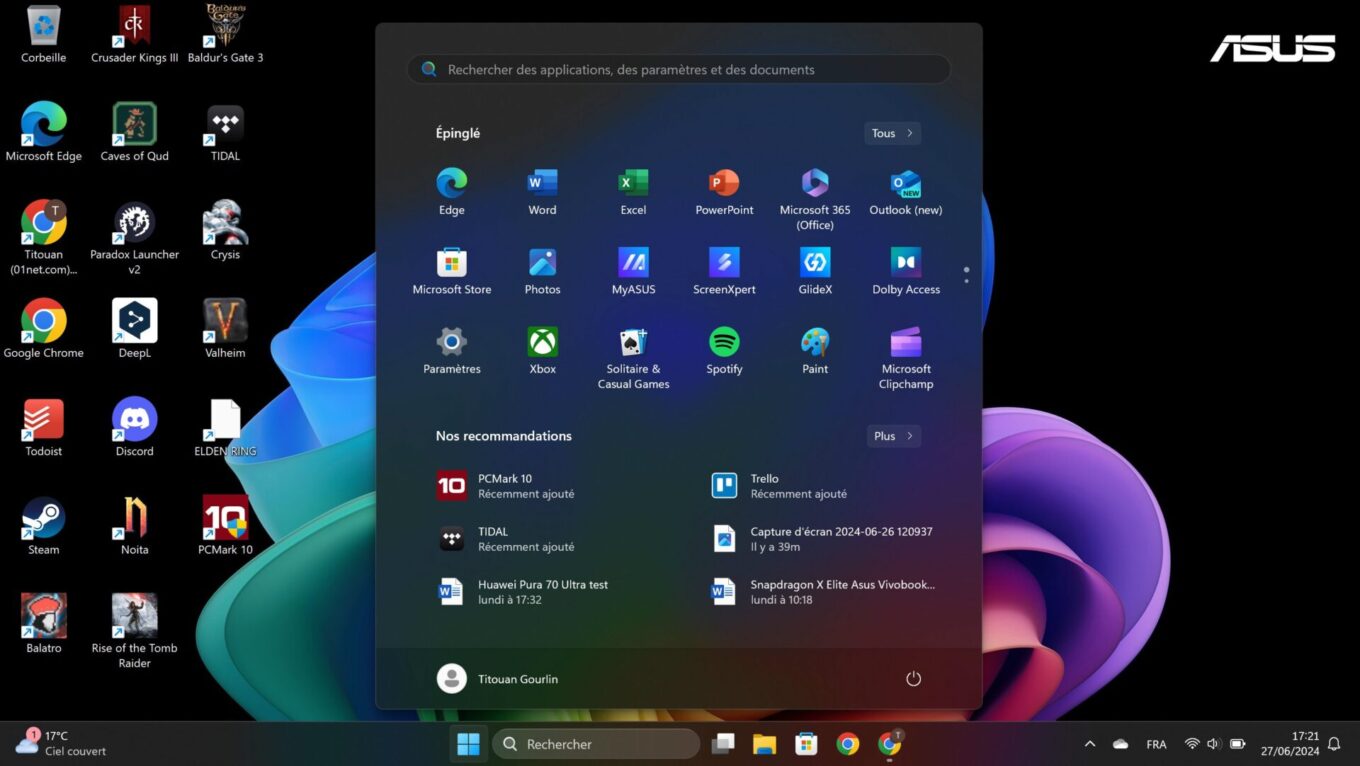This screenshot has width=1360, height=766.
Task: Open Titouan Gourlin account menu
Action: tap(498, 678)
